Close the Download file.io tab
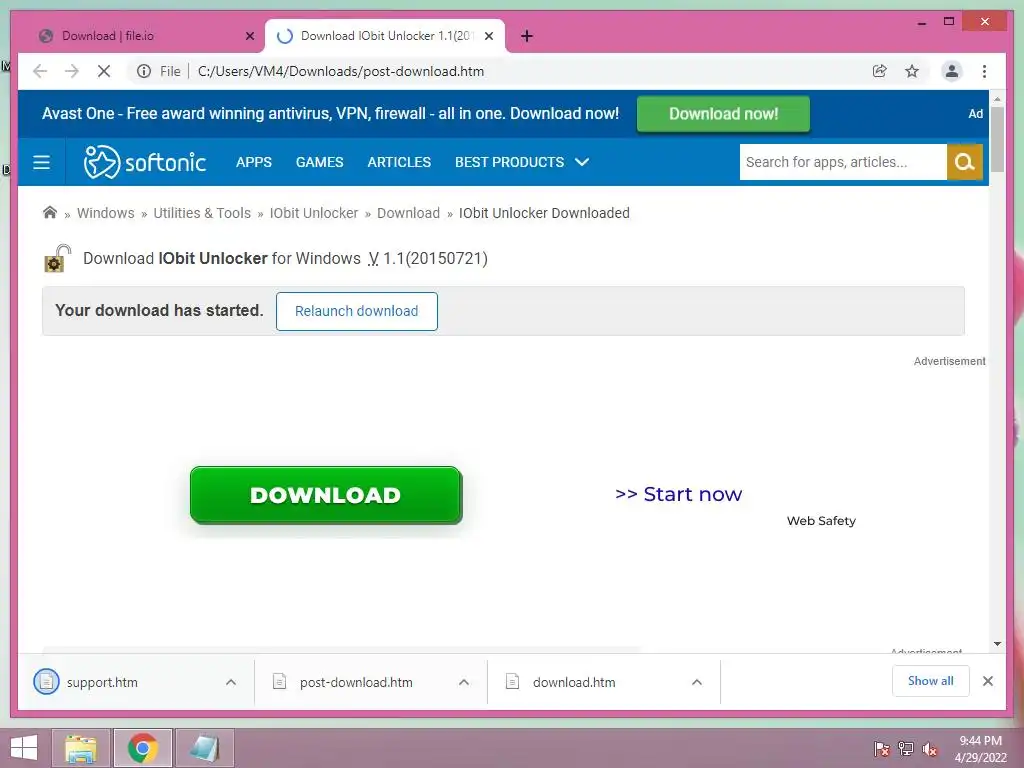1024x768 pixels. (x=249, y=36)
